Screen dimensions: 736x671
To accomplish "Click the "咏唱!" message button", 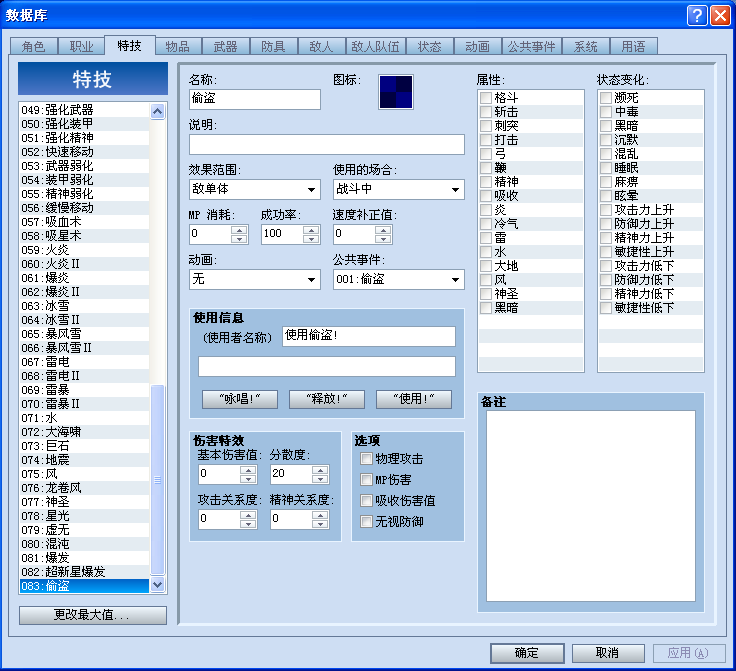I will click(240, 399).
